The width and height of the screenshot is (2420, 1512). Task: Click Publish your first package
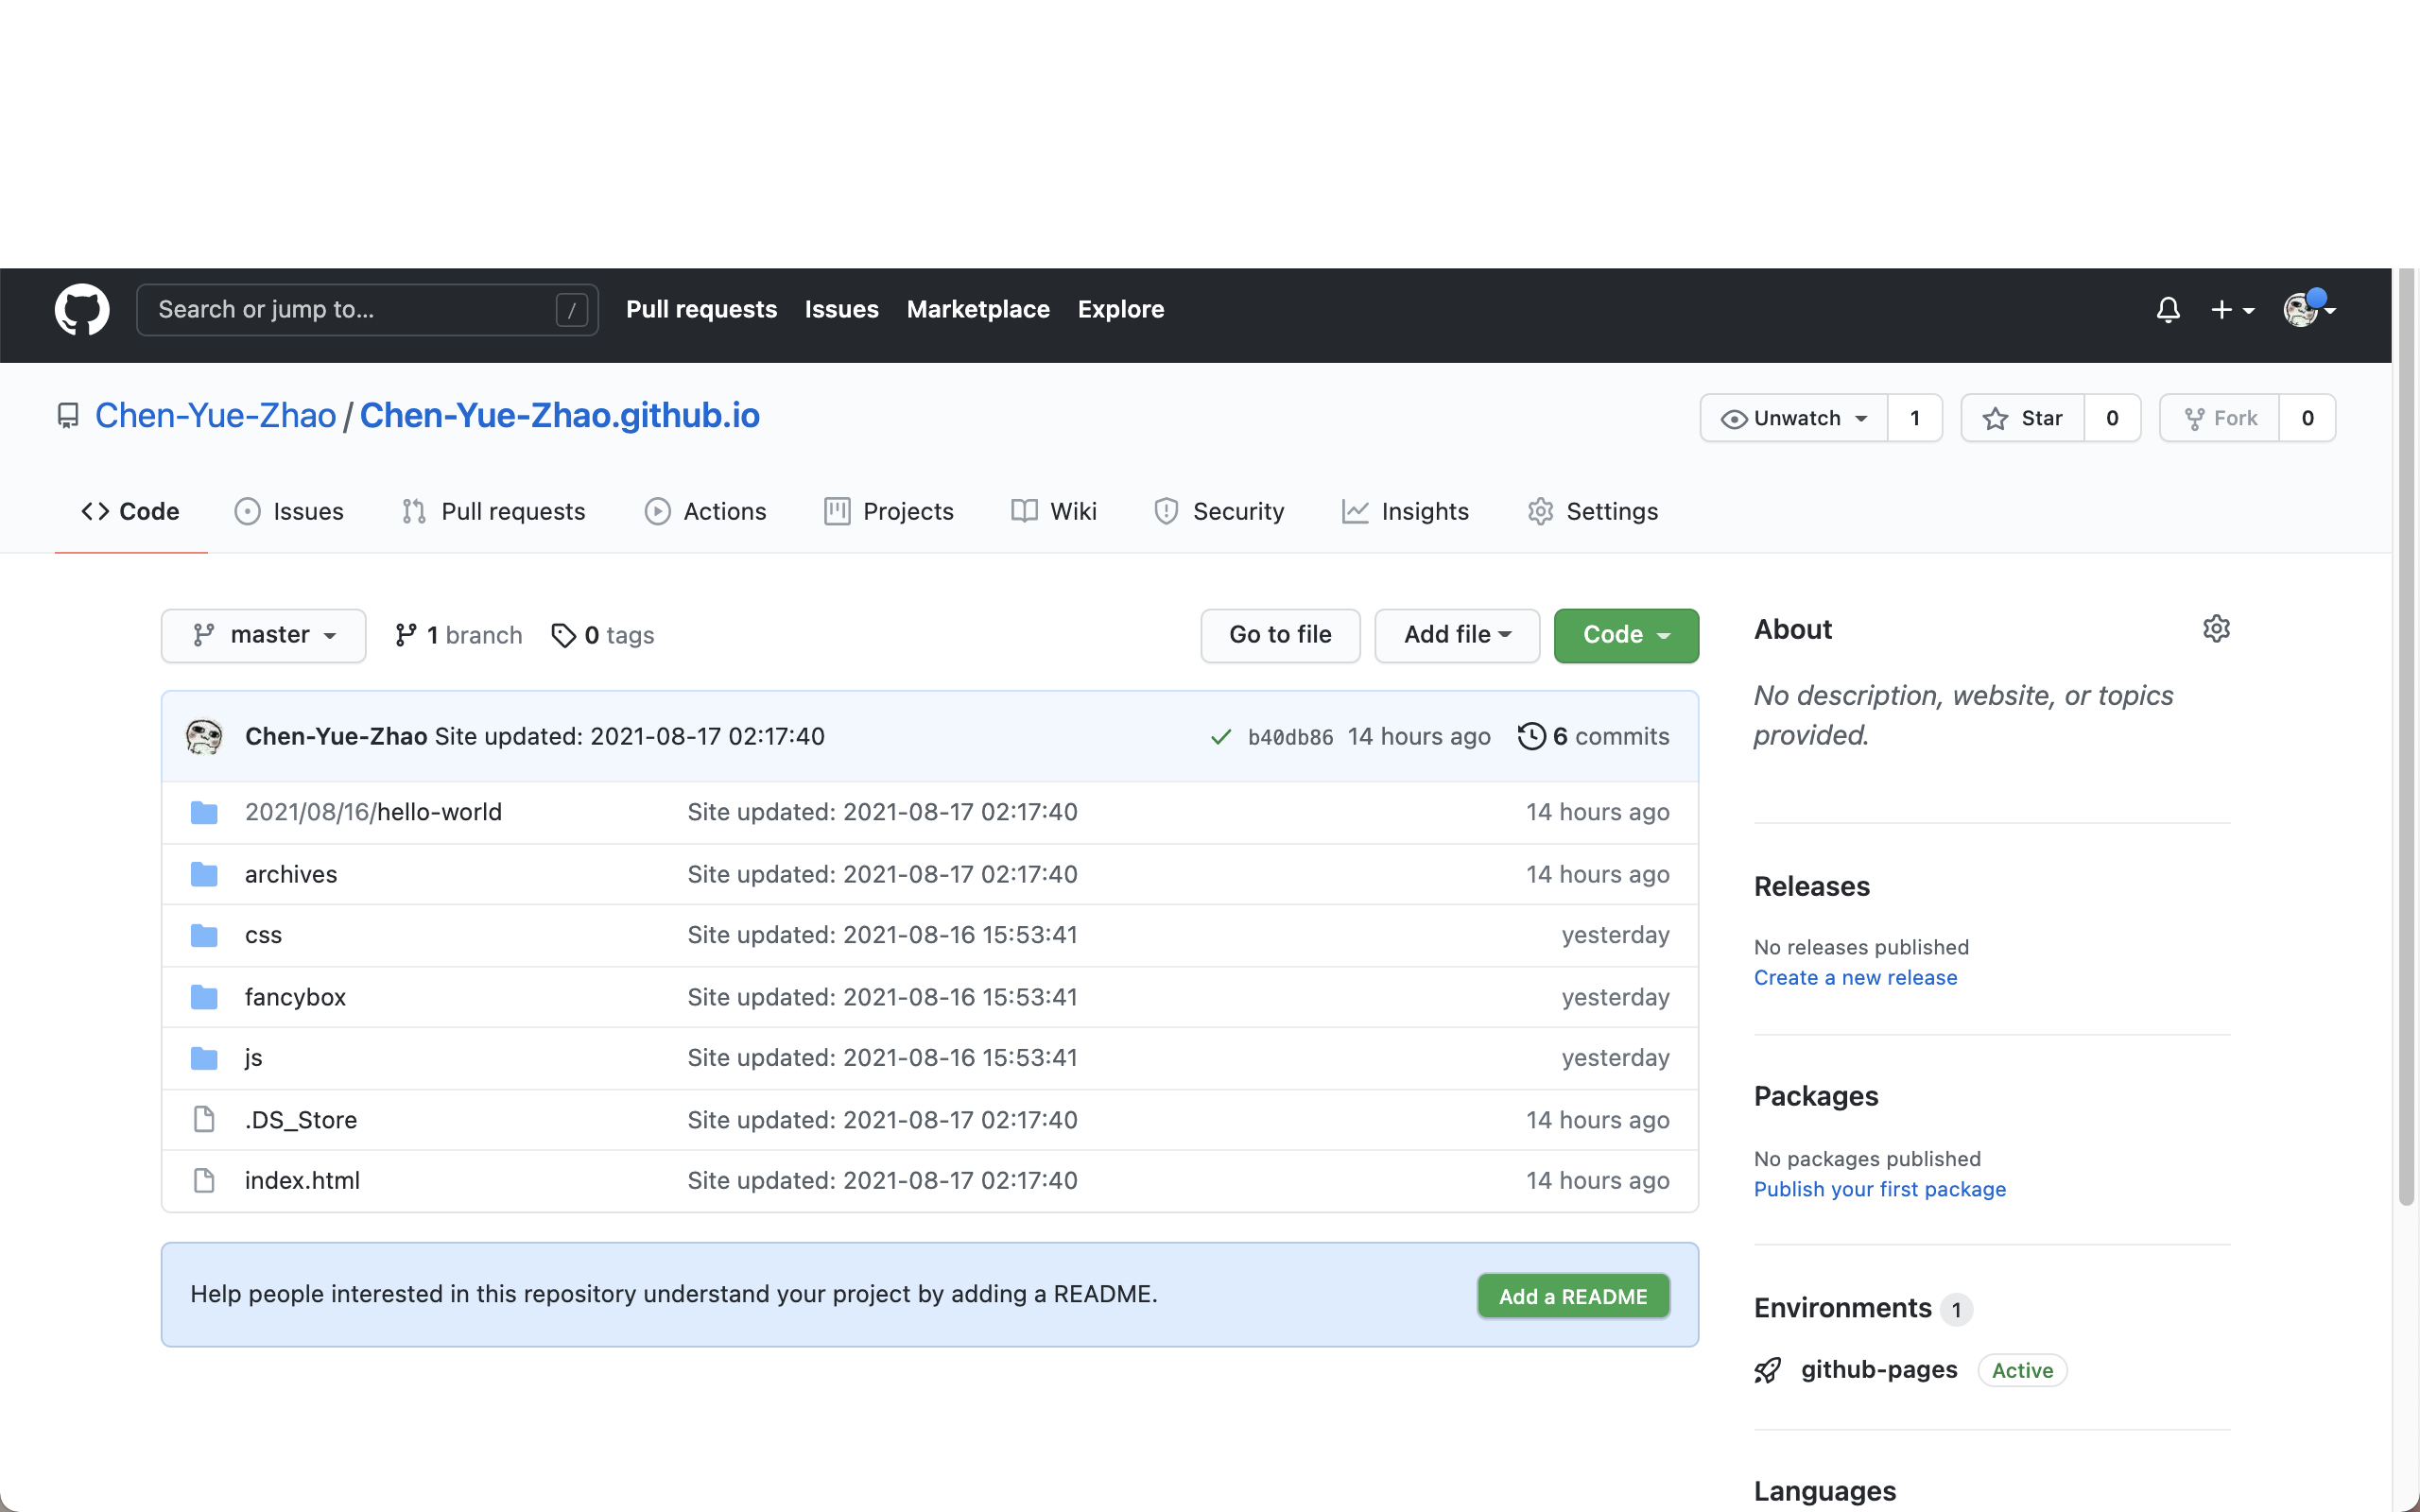(x=1879, y=1190)
